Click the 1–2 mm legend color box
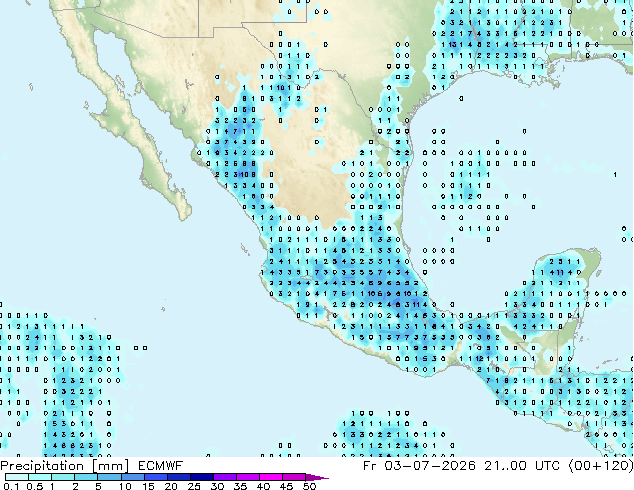 coord(63,477)
